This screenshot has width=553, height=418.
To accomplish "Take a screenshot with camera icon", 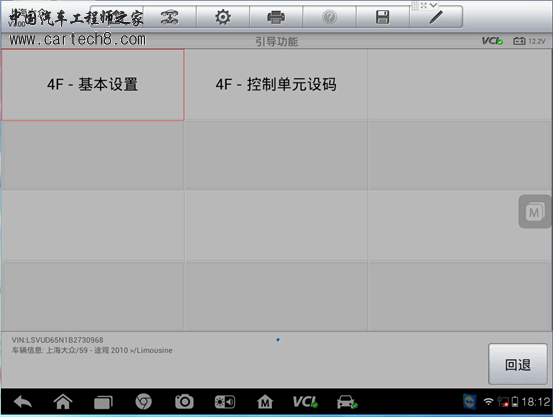I will 184,402.
